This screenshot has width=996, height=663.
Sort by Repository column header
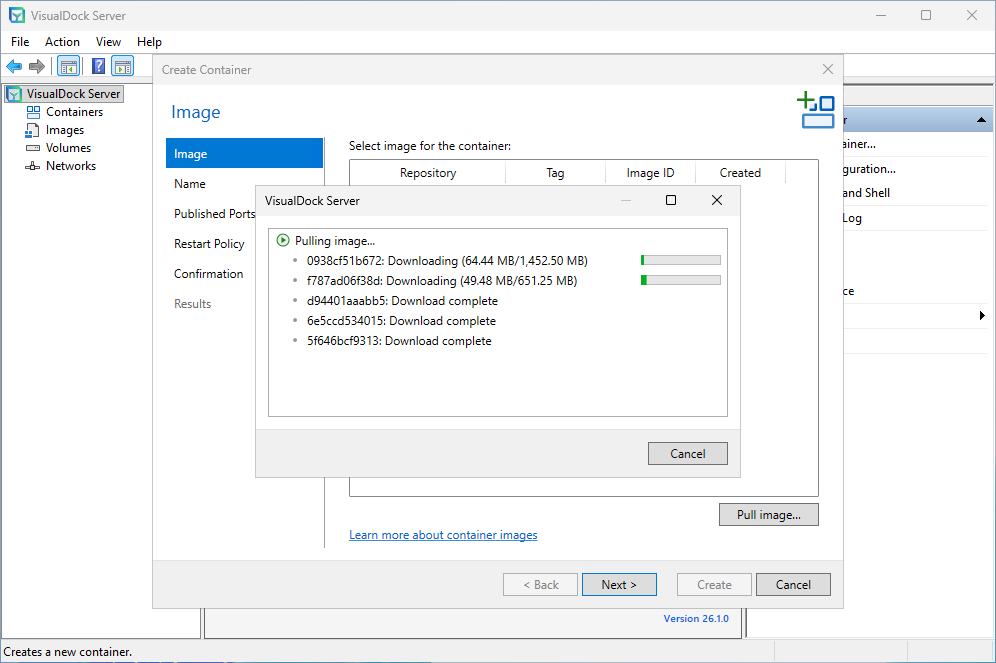(x=428, y=173)
